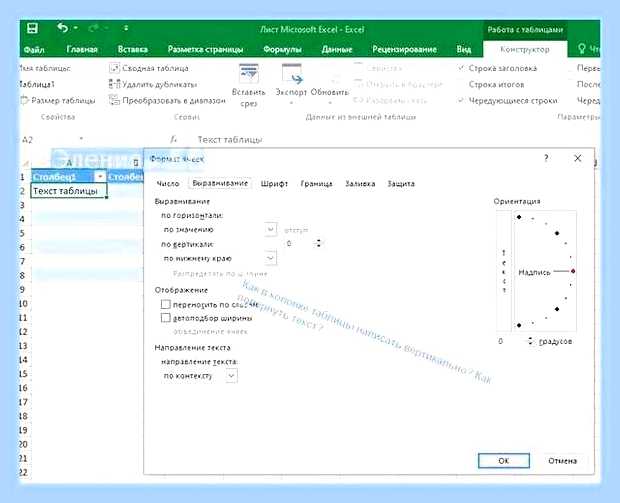This screenshot has width=620, height=503.
Task: Switch to the Защита dialog tab
Action: 401,184
